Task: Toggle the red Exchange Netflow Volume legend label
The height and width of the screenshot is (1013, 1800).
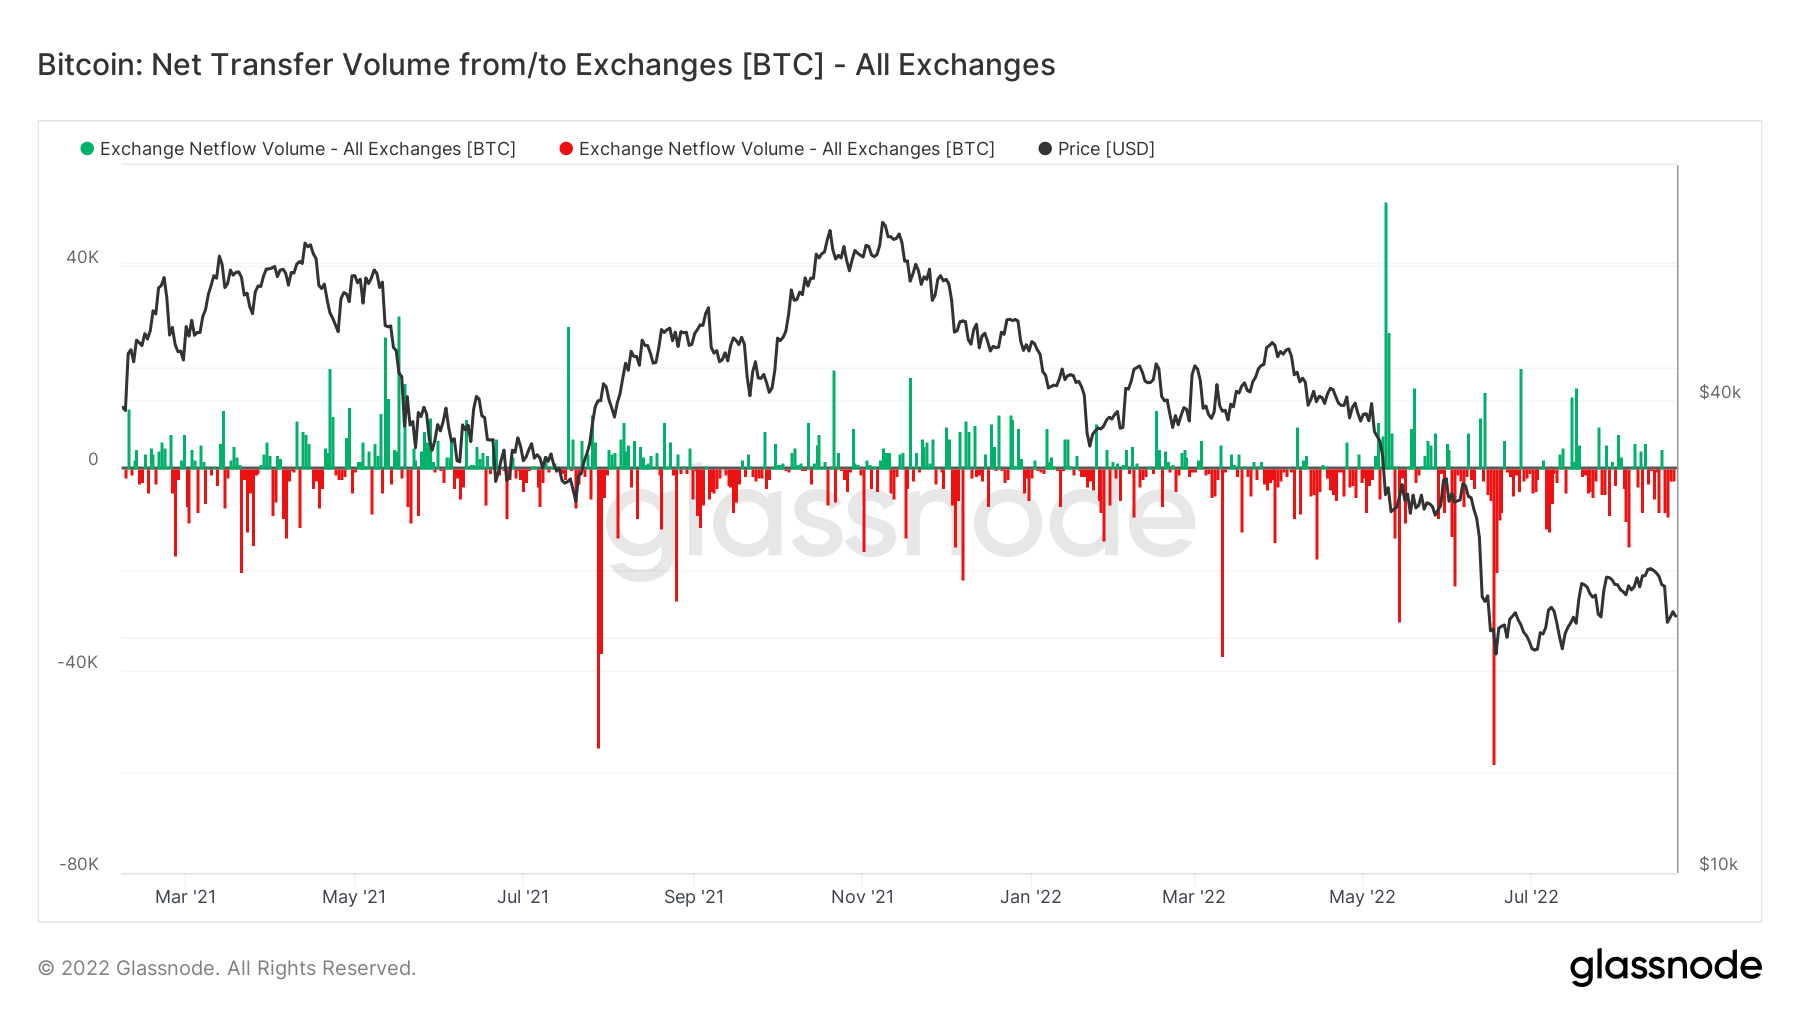Action: tap(786, 149)
